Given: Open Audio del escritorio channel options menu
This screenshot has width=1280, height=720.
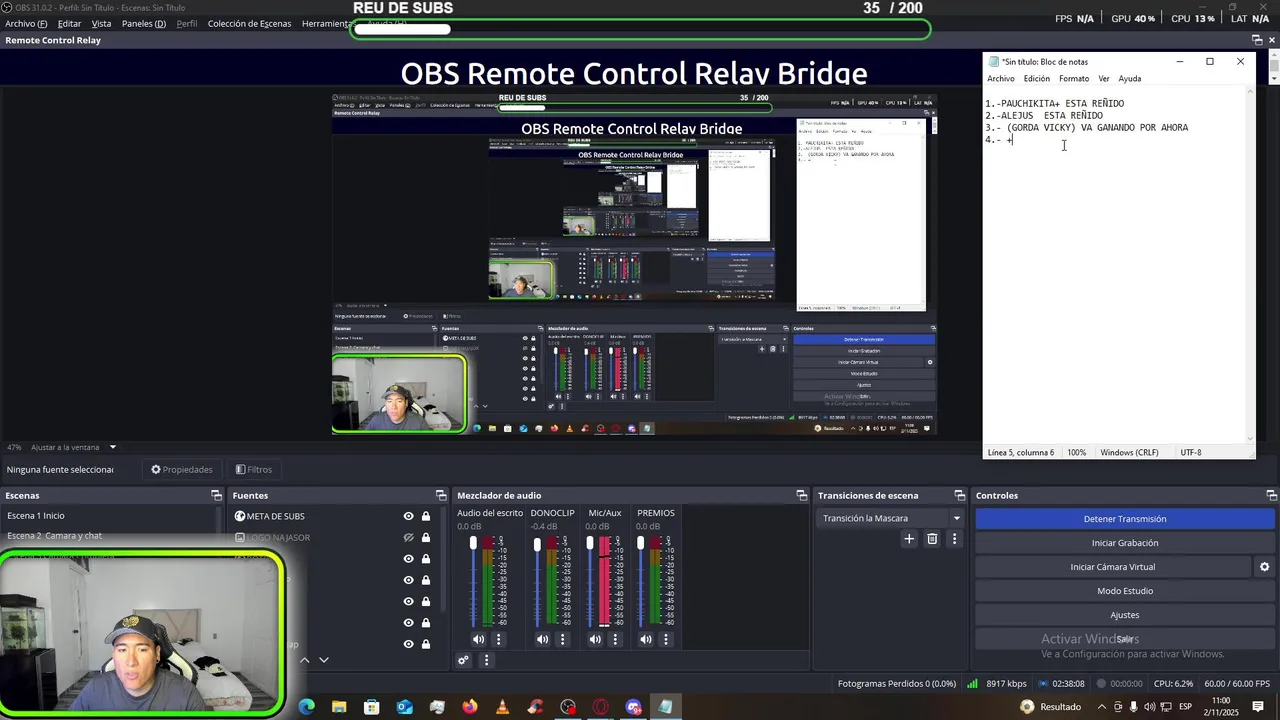Looking at the screenshot, I should 498,640.
